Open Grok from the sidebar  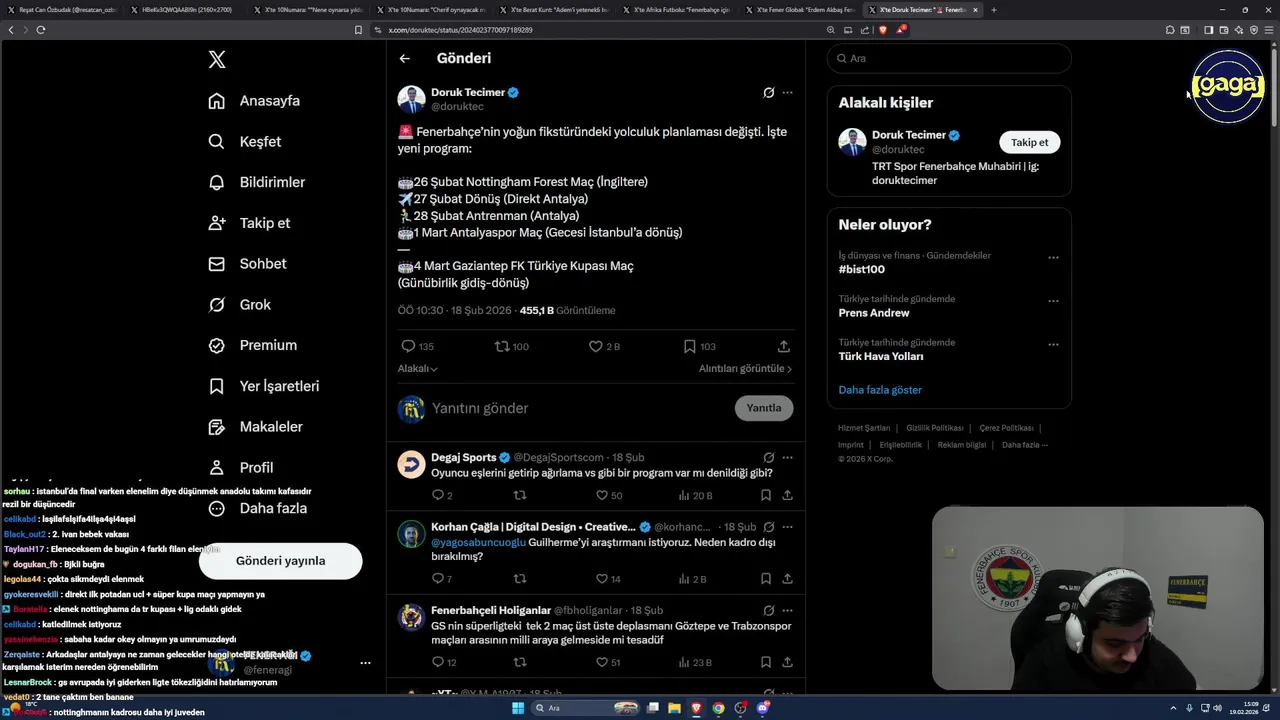(240, 305)
